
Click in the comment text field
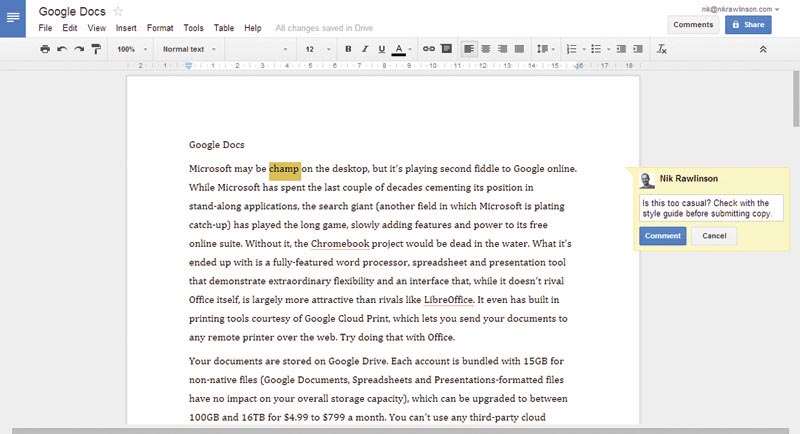[x=711, y=208]
